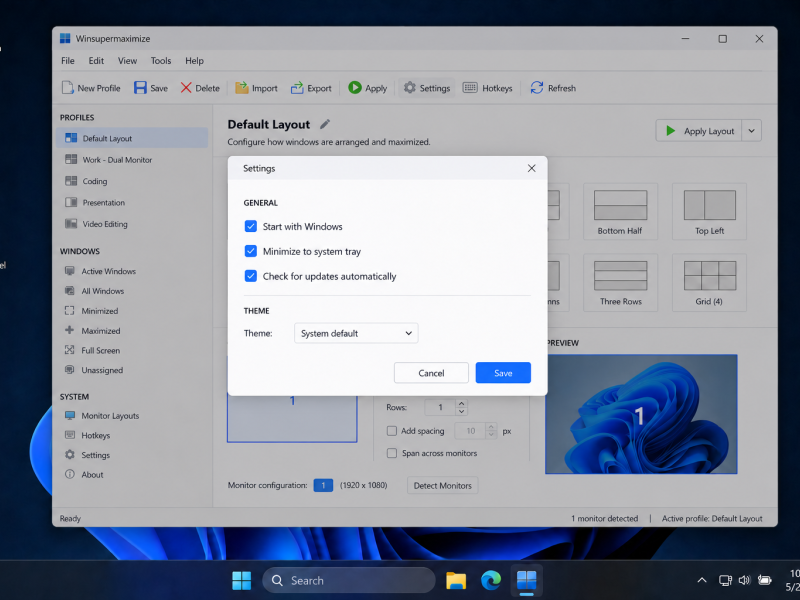Click the Detect Monitors button
This screenshot has width=800, height=600.
(x=442, y=486)
